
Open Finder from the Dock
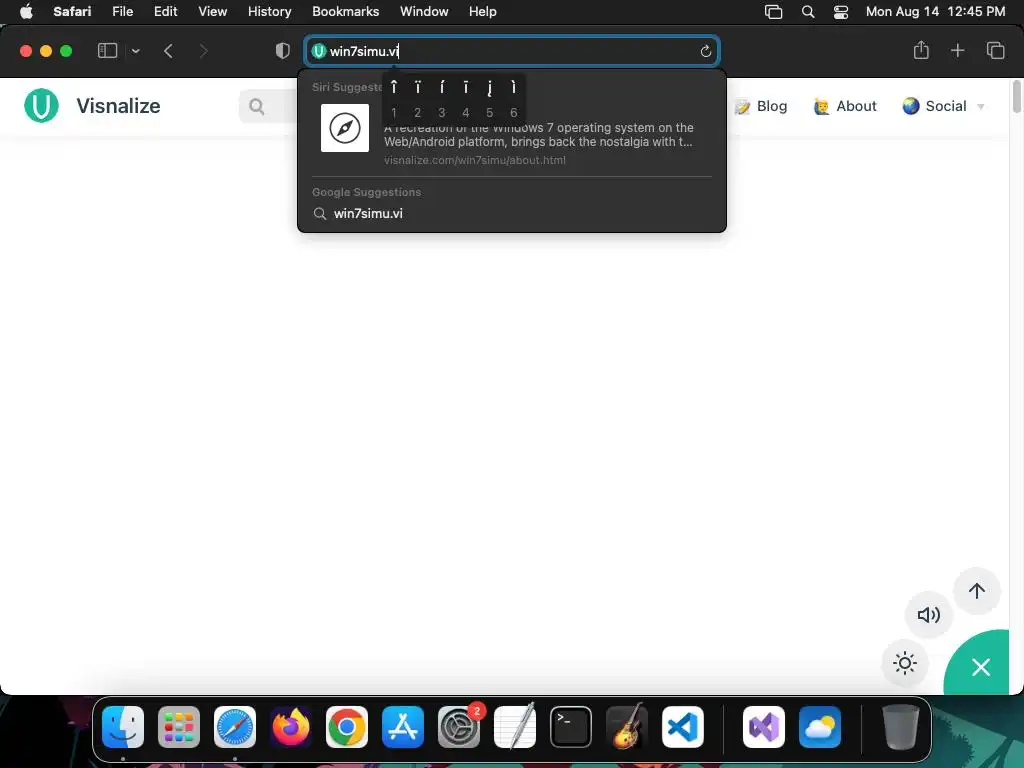click(123, 727)
